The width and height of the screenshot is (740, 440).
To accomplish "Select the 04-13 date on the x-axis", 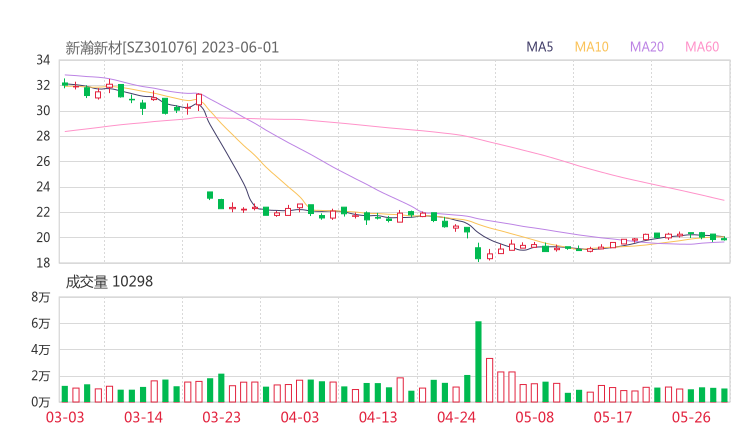I will (x=377, y=417).
